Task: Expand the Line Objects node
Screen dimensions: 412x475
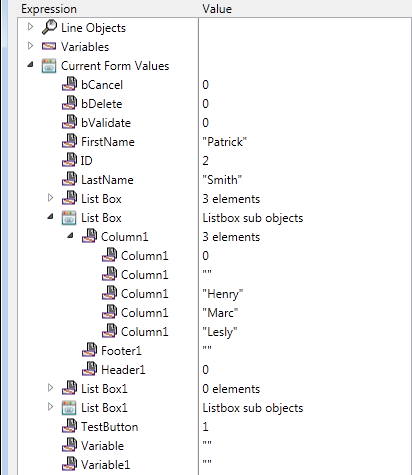Action: pos(30,27)
